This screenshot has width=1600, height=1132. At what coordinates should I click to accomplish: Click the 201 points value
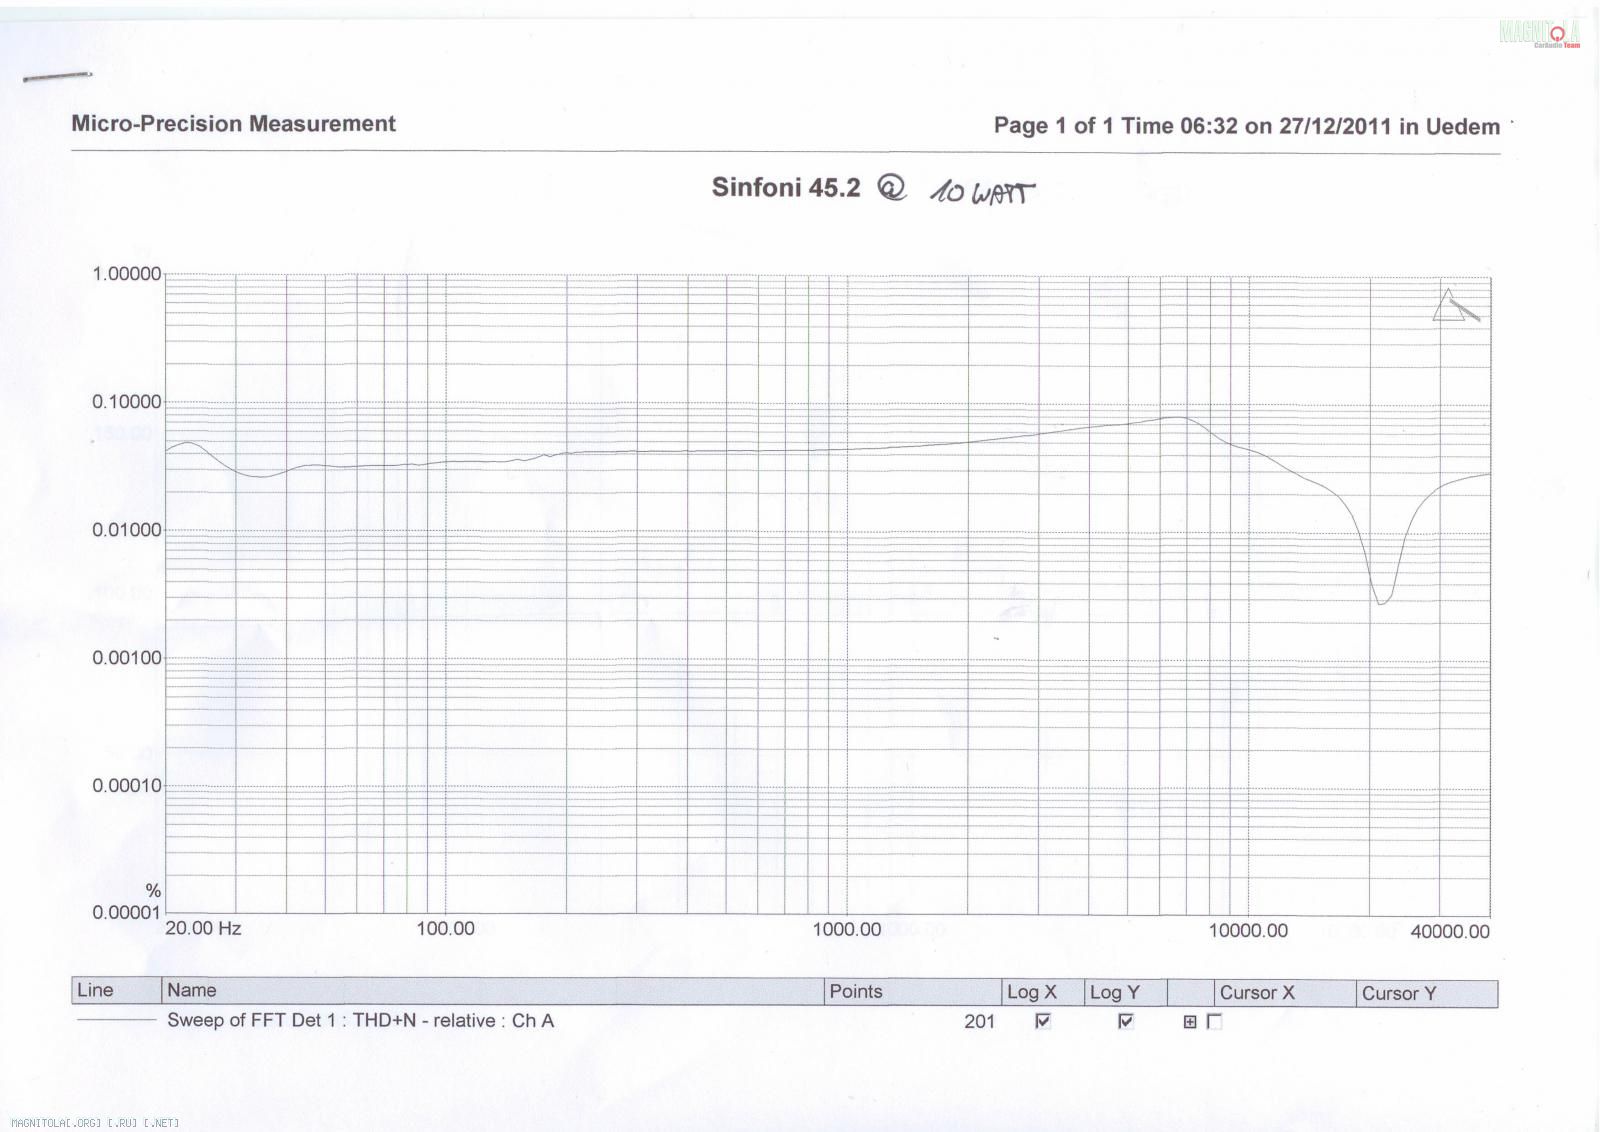(x=979, y=1021)
